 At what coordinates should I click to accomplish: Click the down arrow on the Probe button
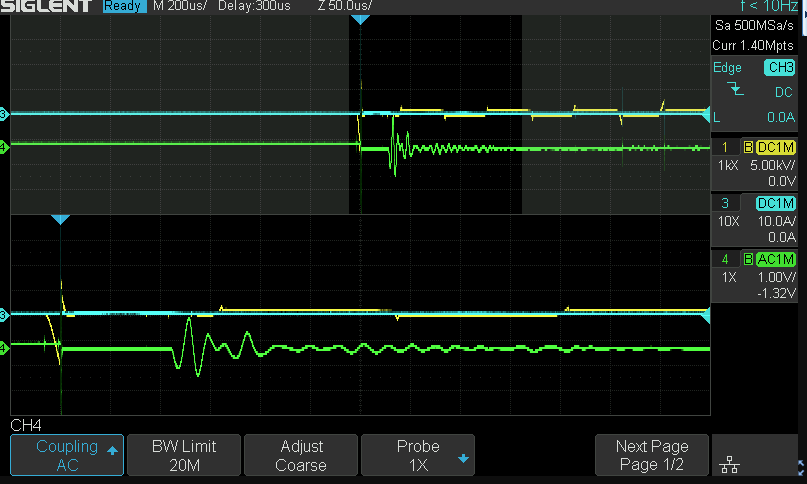point(463,458)
